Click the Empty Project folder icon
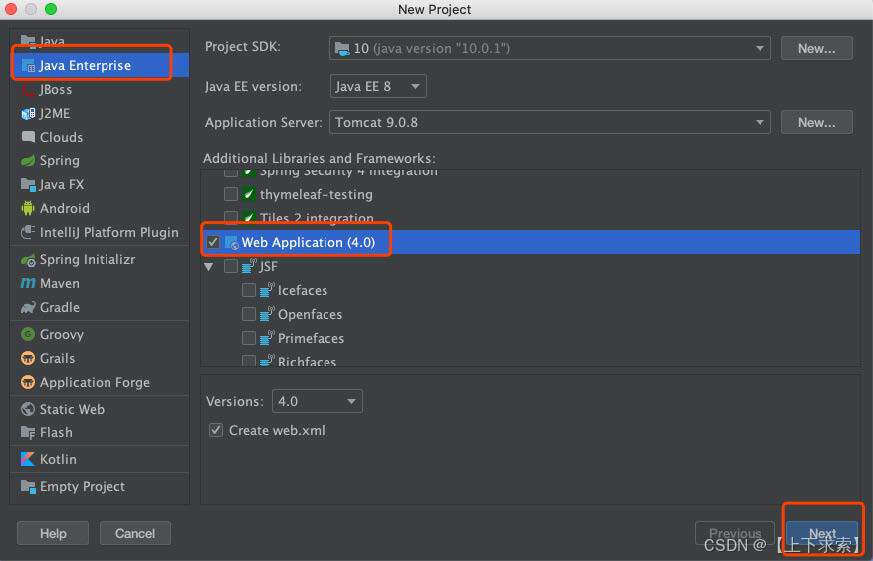 click(28, 486)
